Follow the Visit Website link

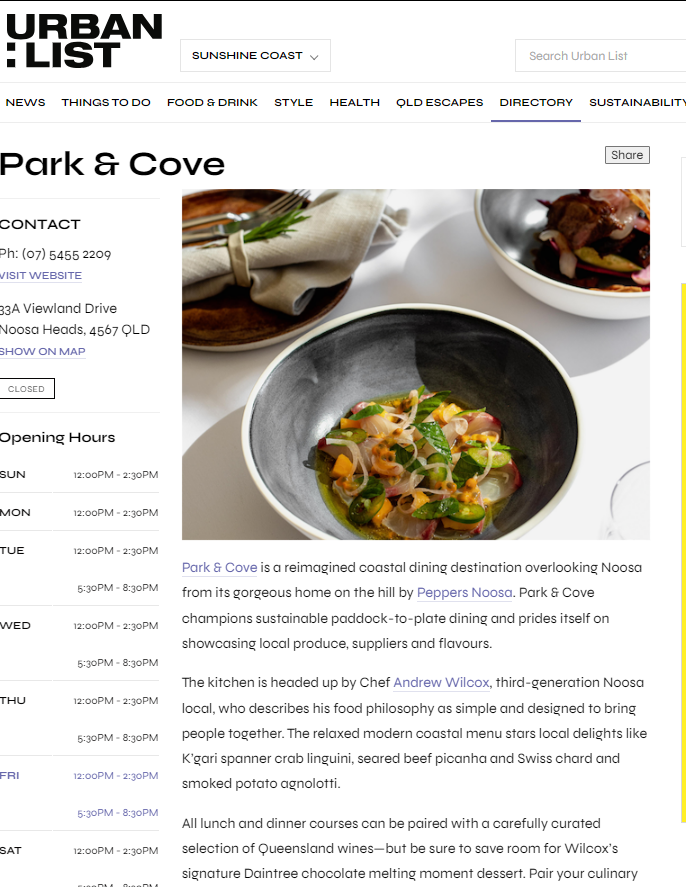point(41,275)
